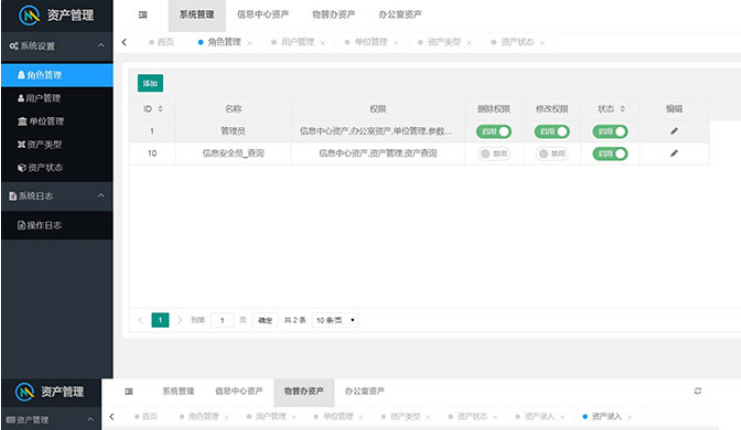Open 资产类型 in the sidebar
This screenshot has width=741, height=430.
pyautogui.click(x=57, y=145)
